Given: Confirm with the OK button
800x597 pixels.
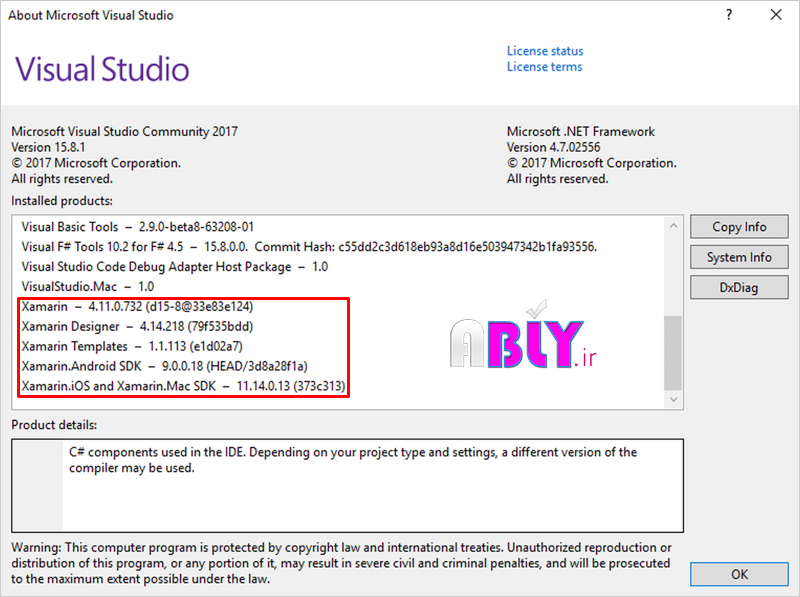Looking at the screenshot, I should 739,574.
